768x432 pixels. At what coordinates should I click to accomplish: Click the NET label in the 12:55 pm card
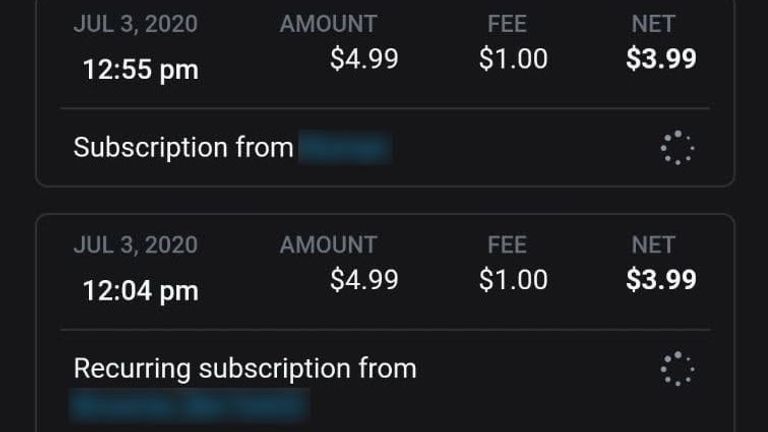(x=653, y=24)
